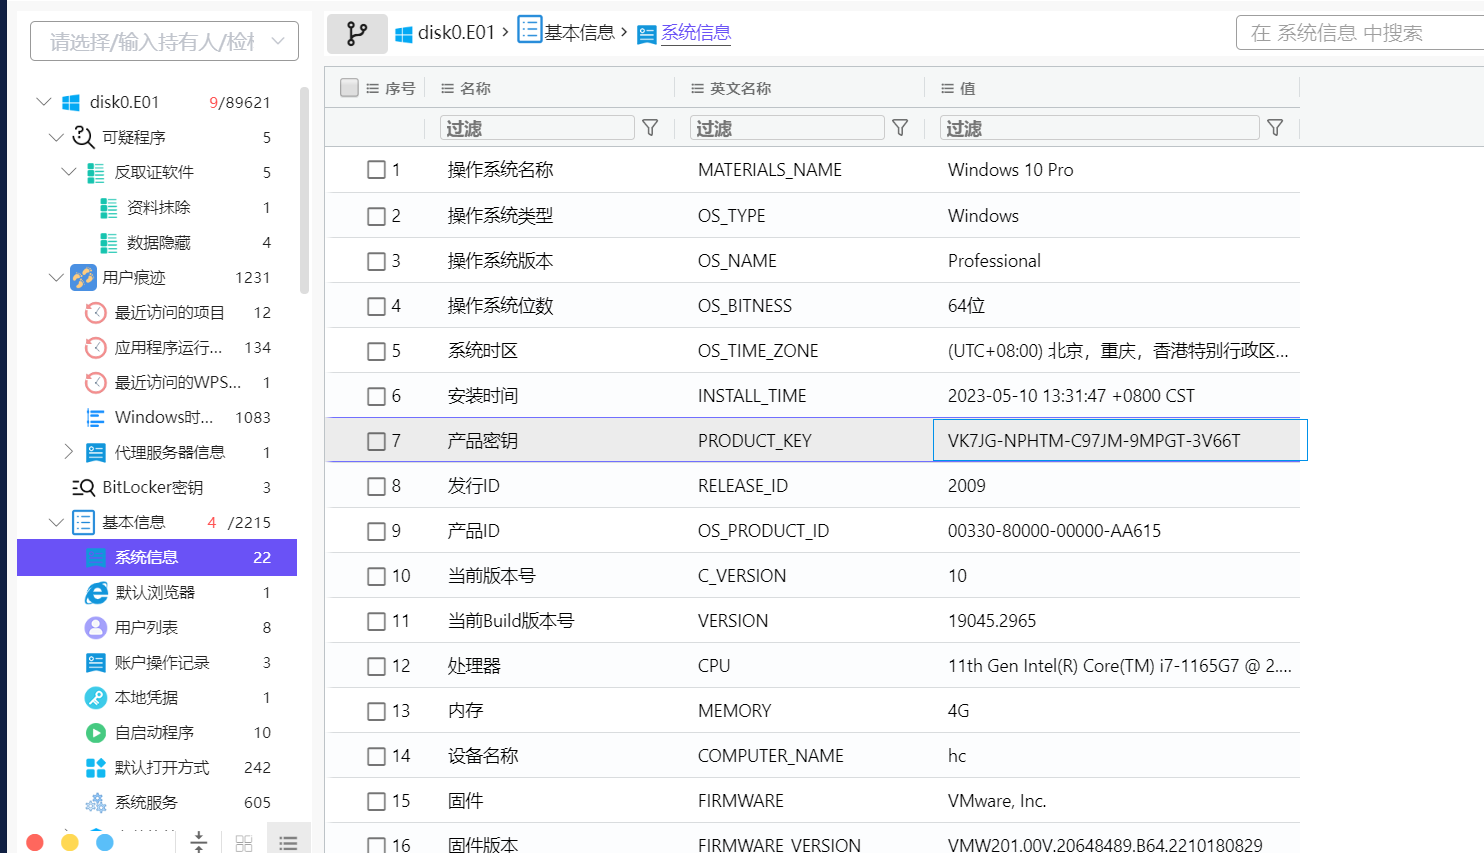Click the 反取证软件 icon in tree
Screen dimensions: 1484x853
pyautogui.click(x=96, y=173)
